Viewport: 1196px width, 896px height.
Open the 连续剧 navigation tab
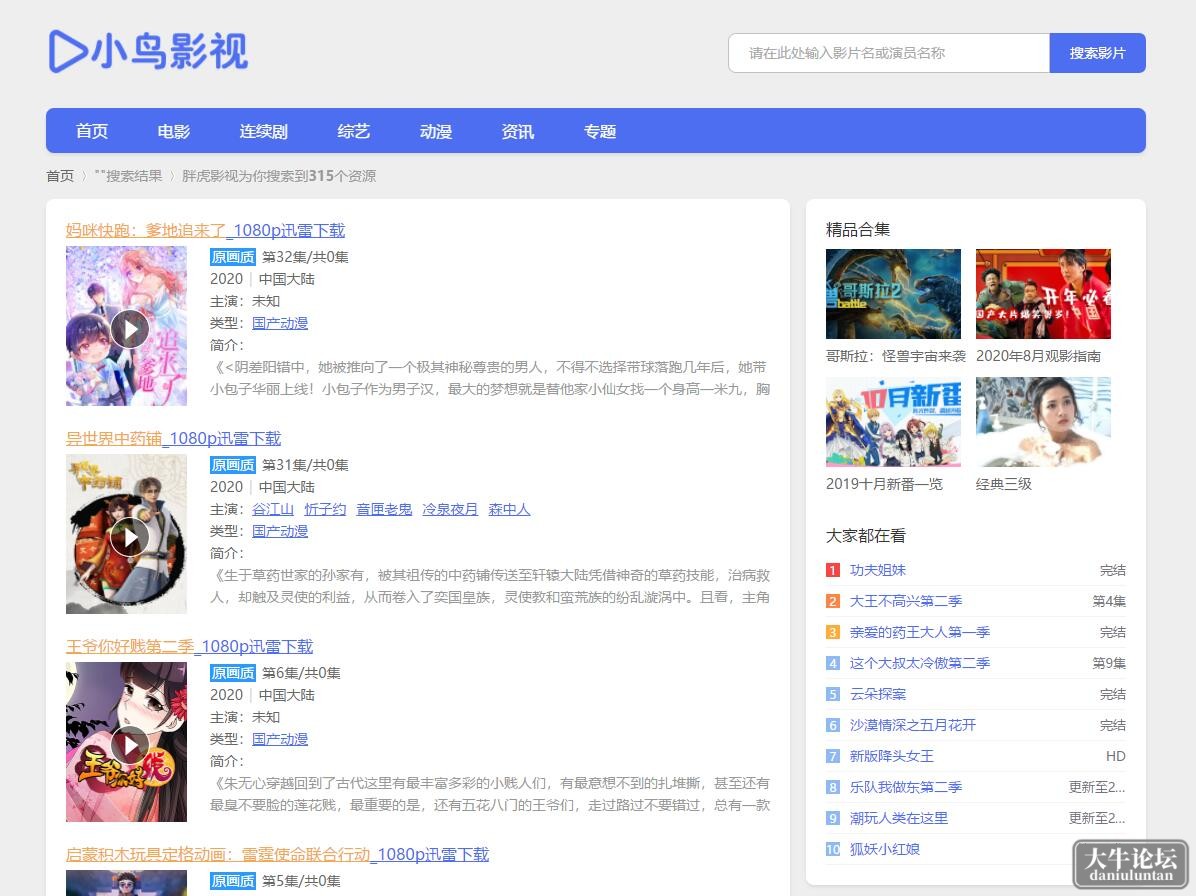(x=264, y=131)
